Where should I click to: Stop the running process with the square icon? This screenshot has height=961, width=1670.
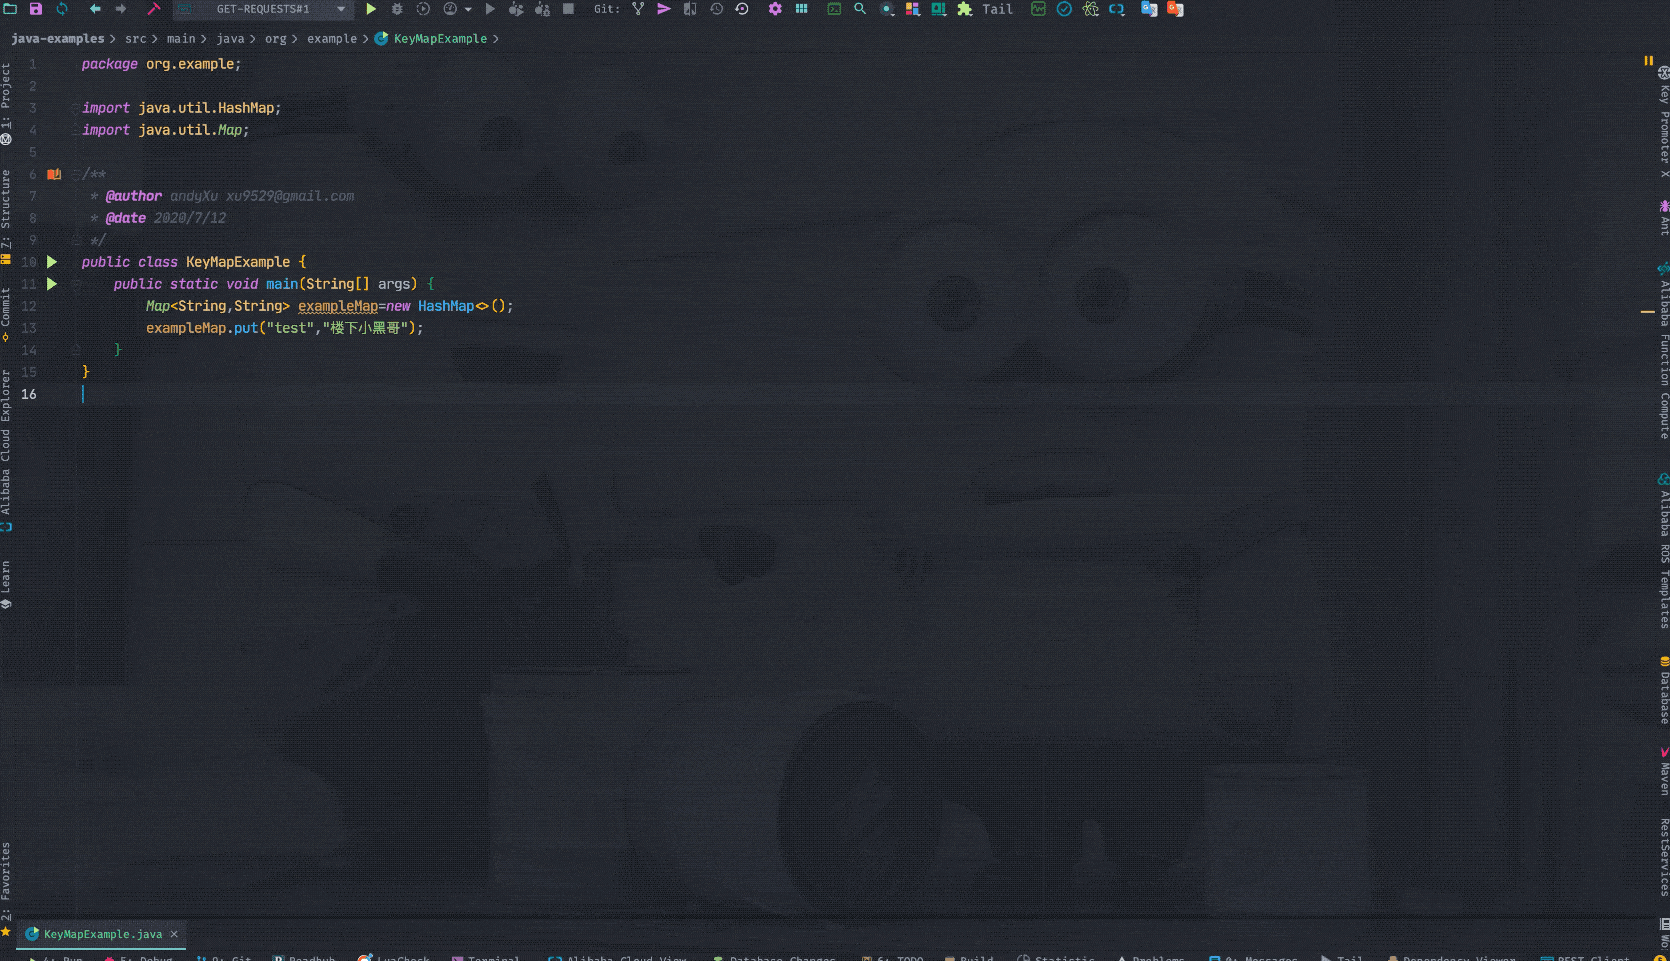coord(568,9)
